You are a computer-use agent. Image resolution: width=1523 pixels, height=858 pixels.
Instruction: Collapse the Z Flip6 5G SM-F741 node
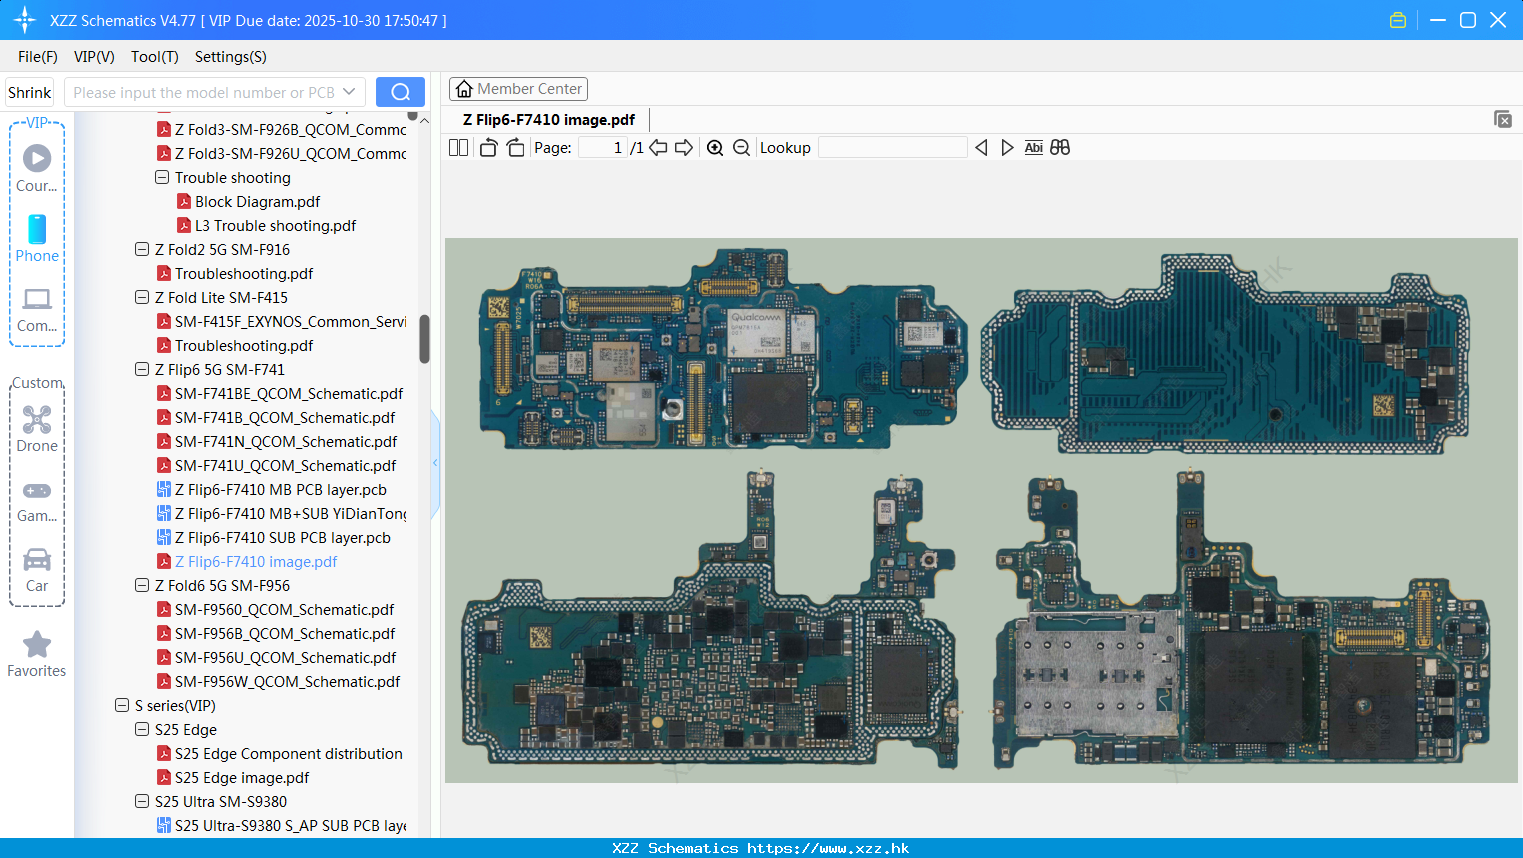142,369
